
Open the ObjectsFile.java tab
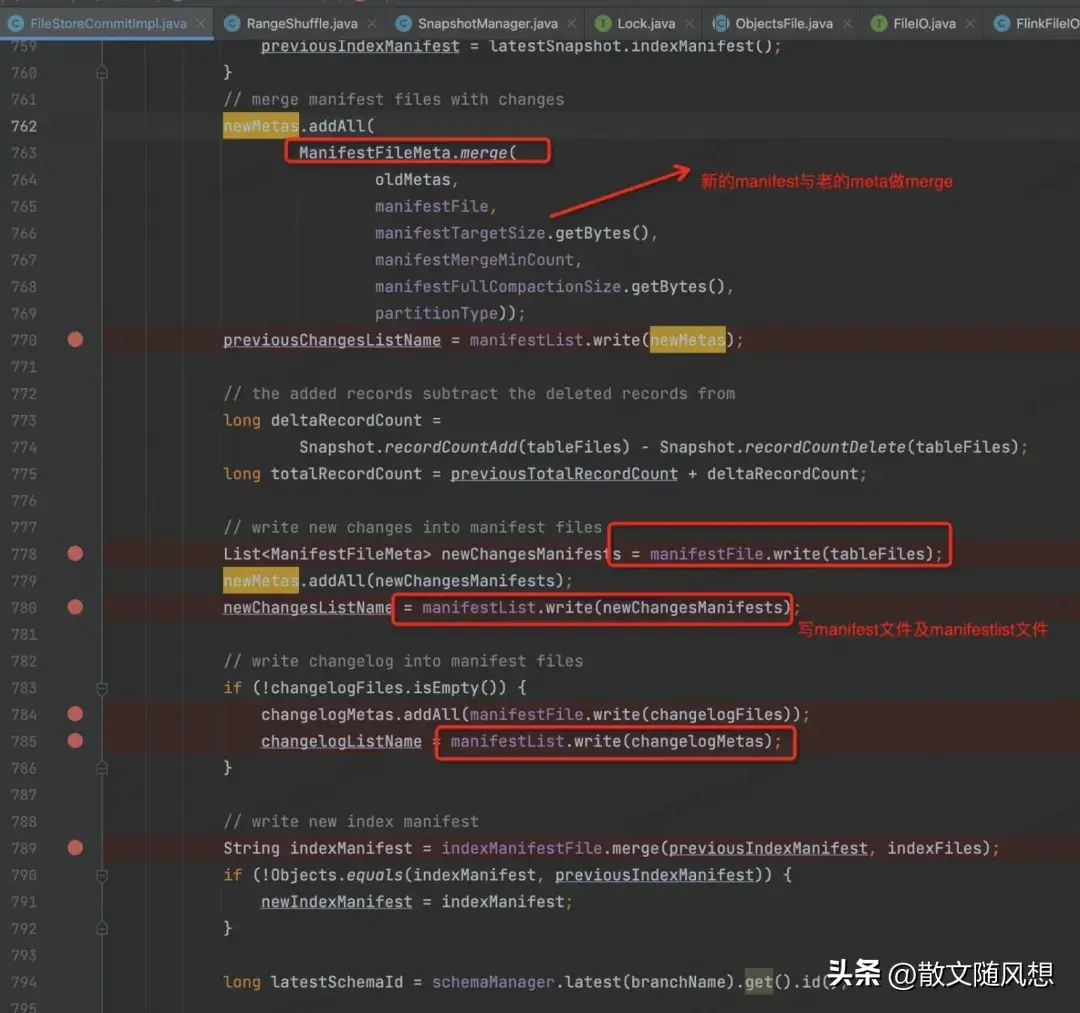click(784, 23)
